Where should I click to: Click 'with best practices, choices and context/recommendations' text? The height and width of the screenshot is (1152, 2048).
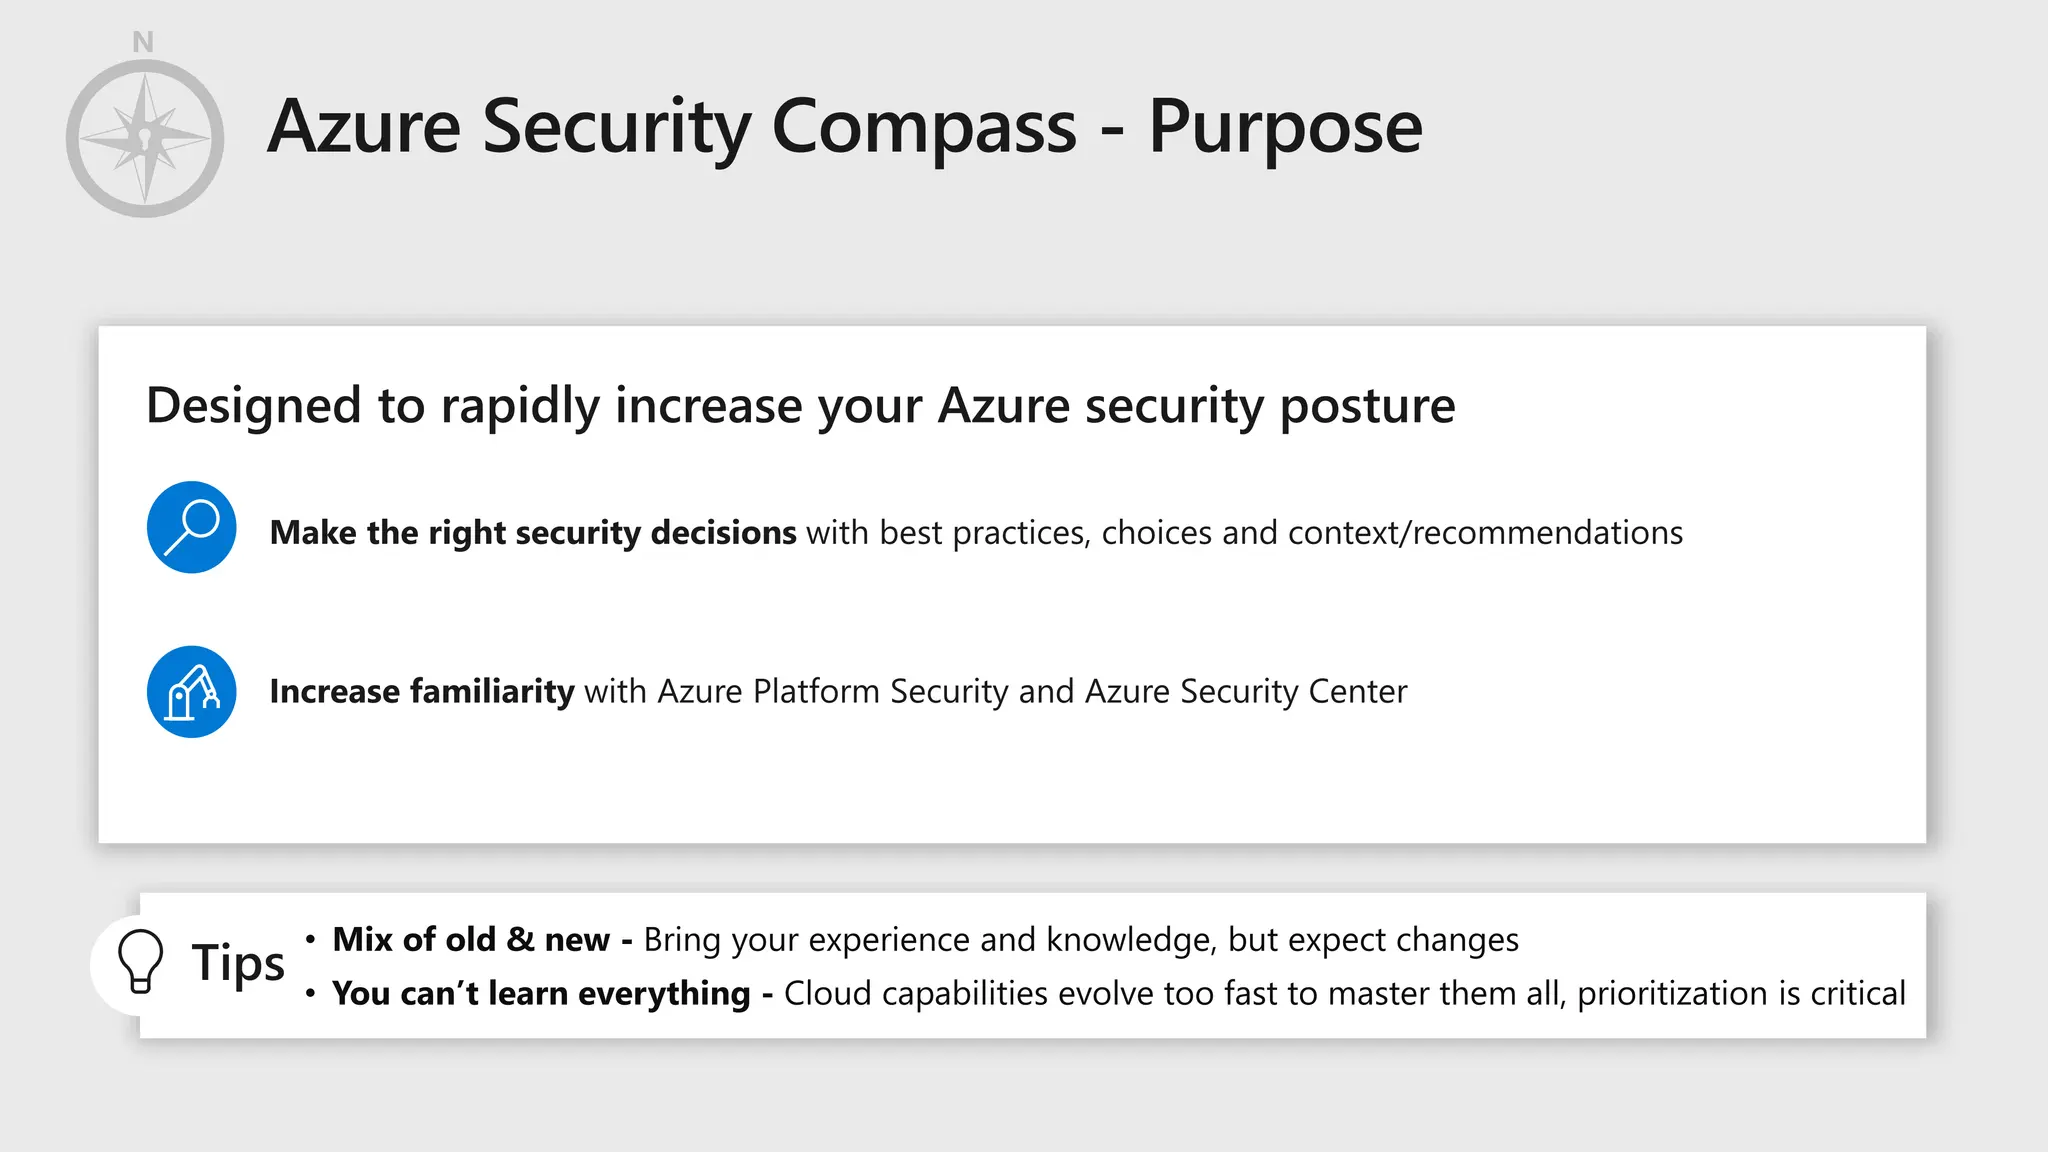pyautogui.click(x=1244, y=533)
